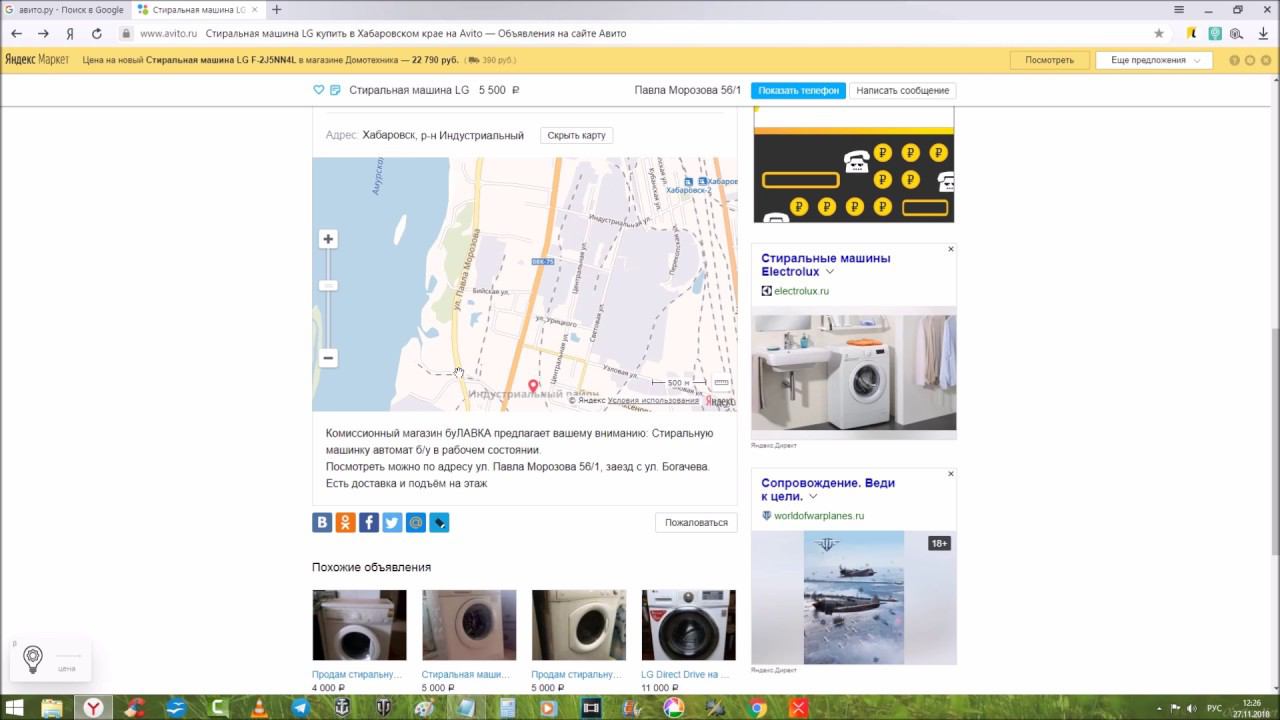
Task: Share the listing on Twitter
Action: coord(392,522)
